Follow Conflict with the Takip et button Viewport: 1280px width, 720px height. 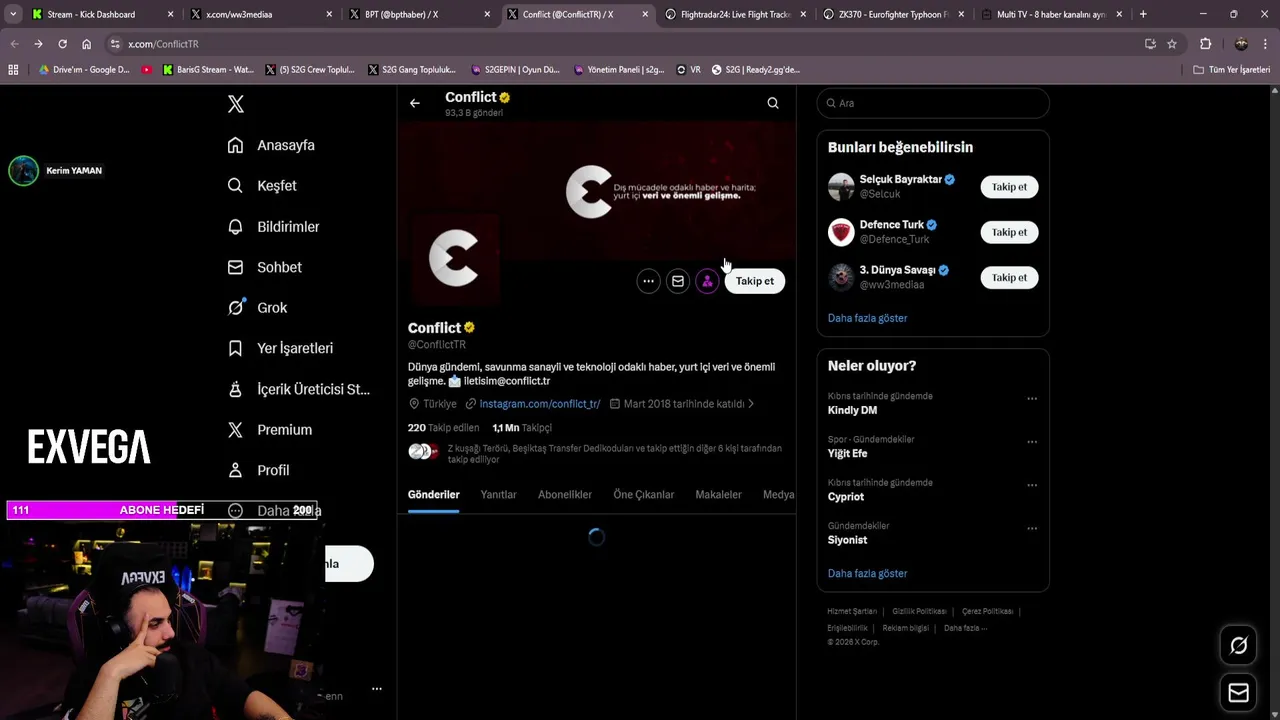tap(755, 281)
